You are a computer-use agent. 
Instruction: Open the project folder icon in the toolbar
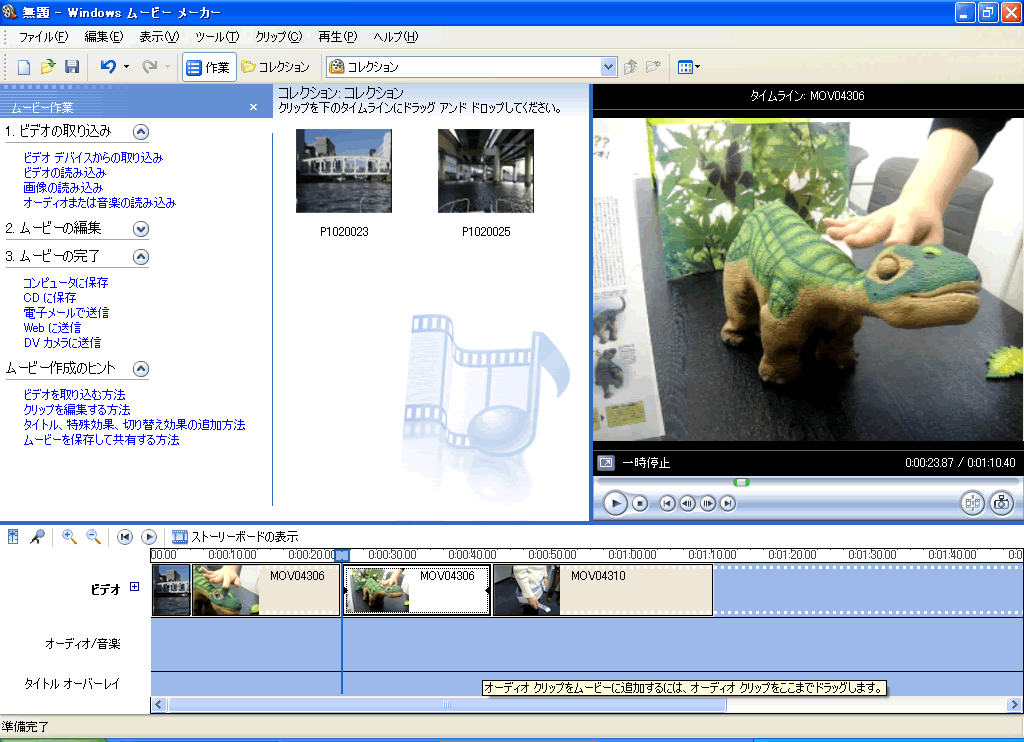48,67
